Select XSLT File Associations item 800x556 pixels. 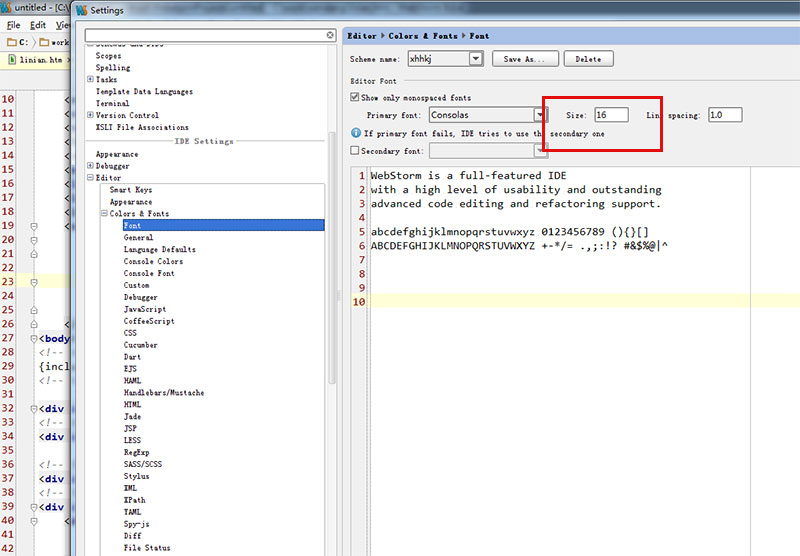tap(142, 127)
